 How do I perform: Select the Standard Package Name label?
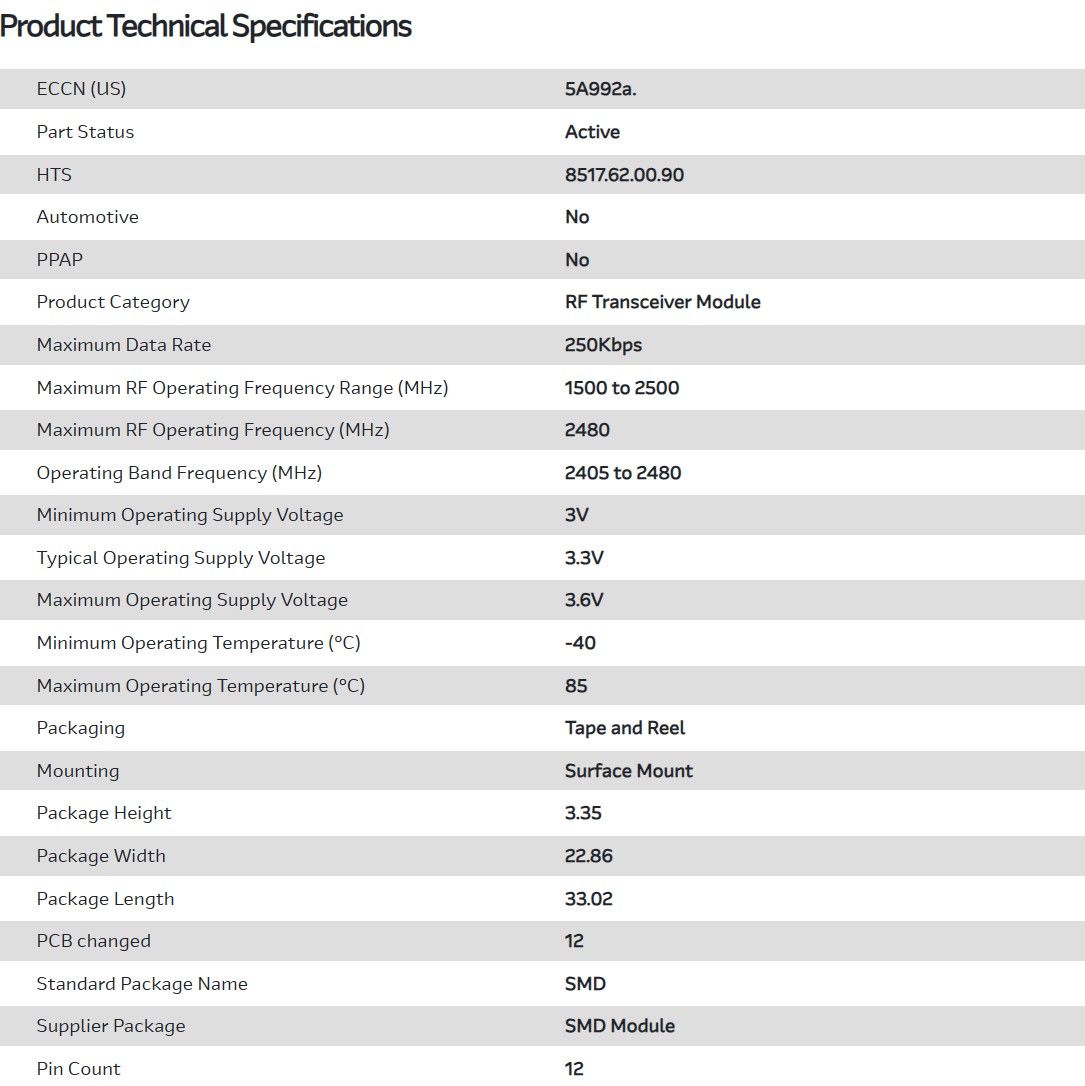pyautogui.click(x=142, y=984)
